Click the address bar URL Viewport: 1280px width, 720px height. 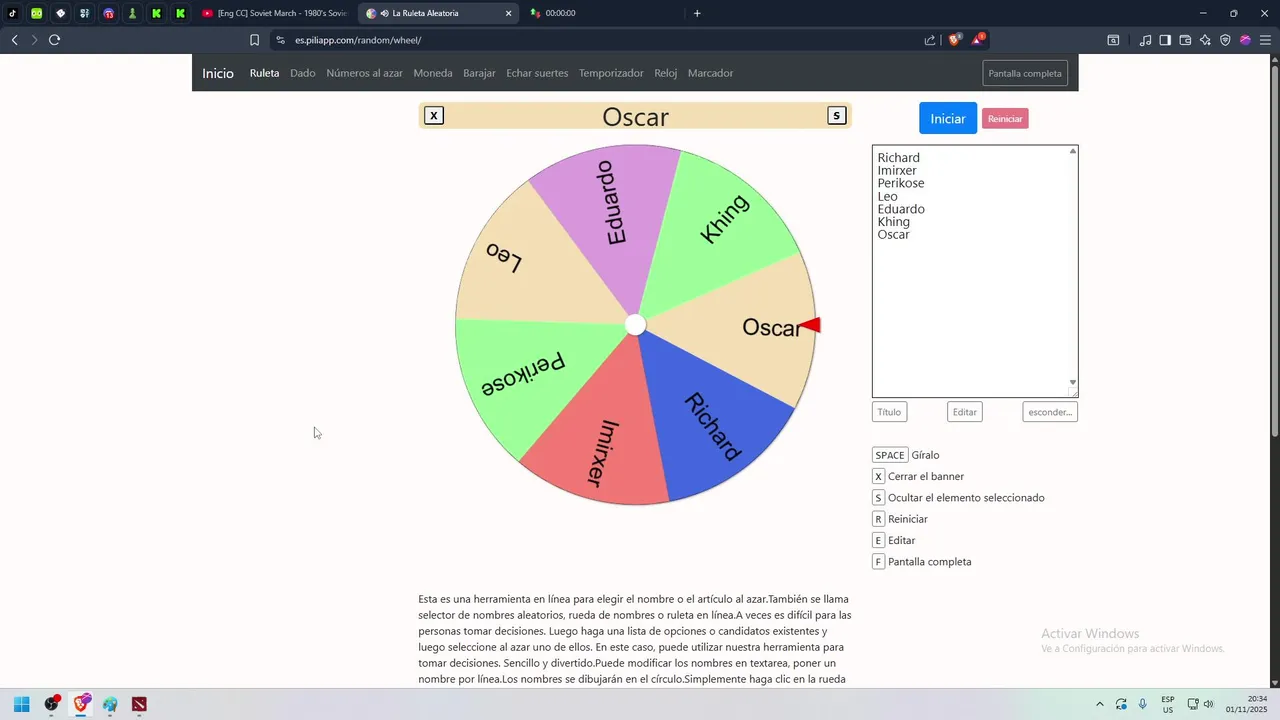[x=358, y=40]
